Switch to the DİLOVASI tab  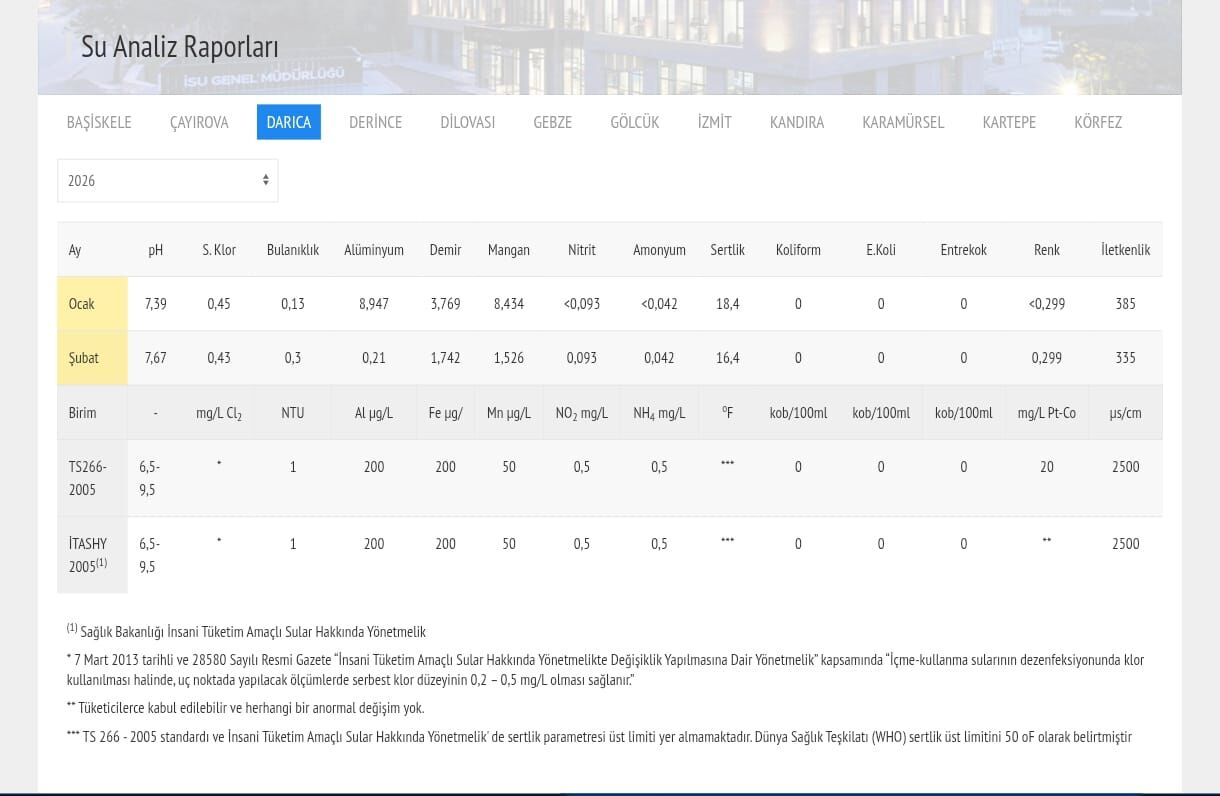[x=467, y=122]
